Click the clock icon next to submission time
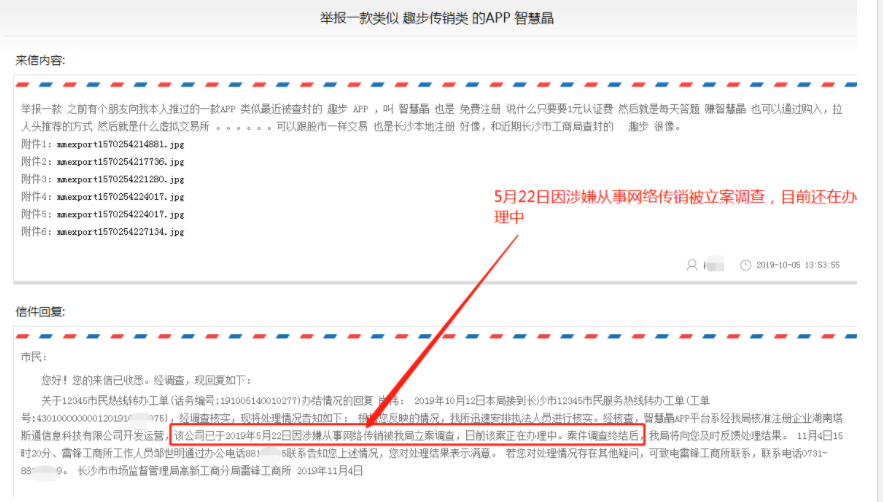Image resolution: width=883 pixels, height=502 pixels. [745, 265]
